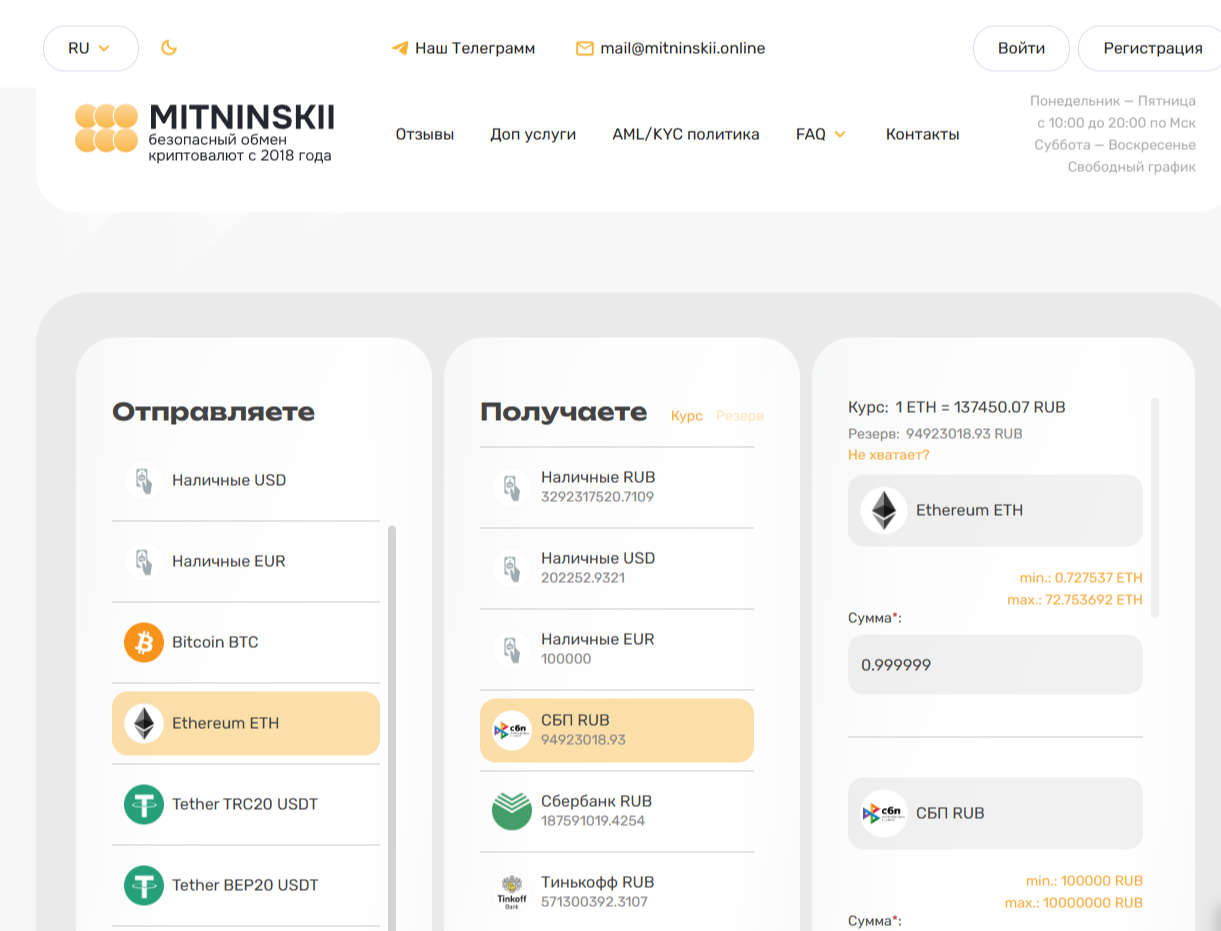Select Наличные EUR cash icon in Отправляете
Screen dimensions: 1221x931
(x=144, y=561)
